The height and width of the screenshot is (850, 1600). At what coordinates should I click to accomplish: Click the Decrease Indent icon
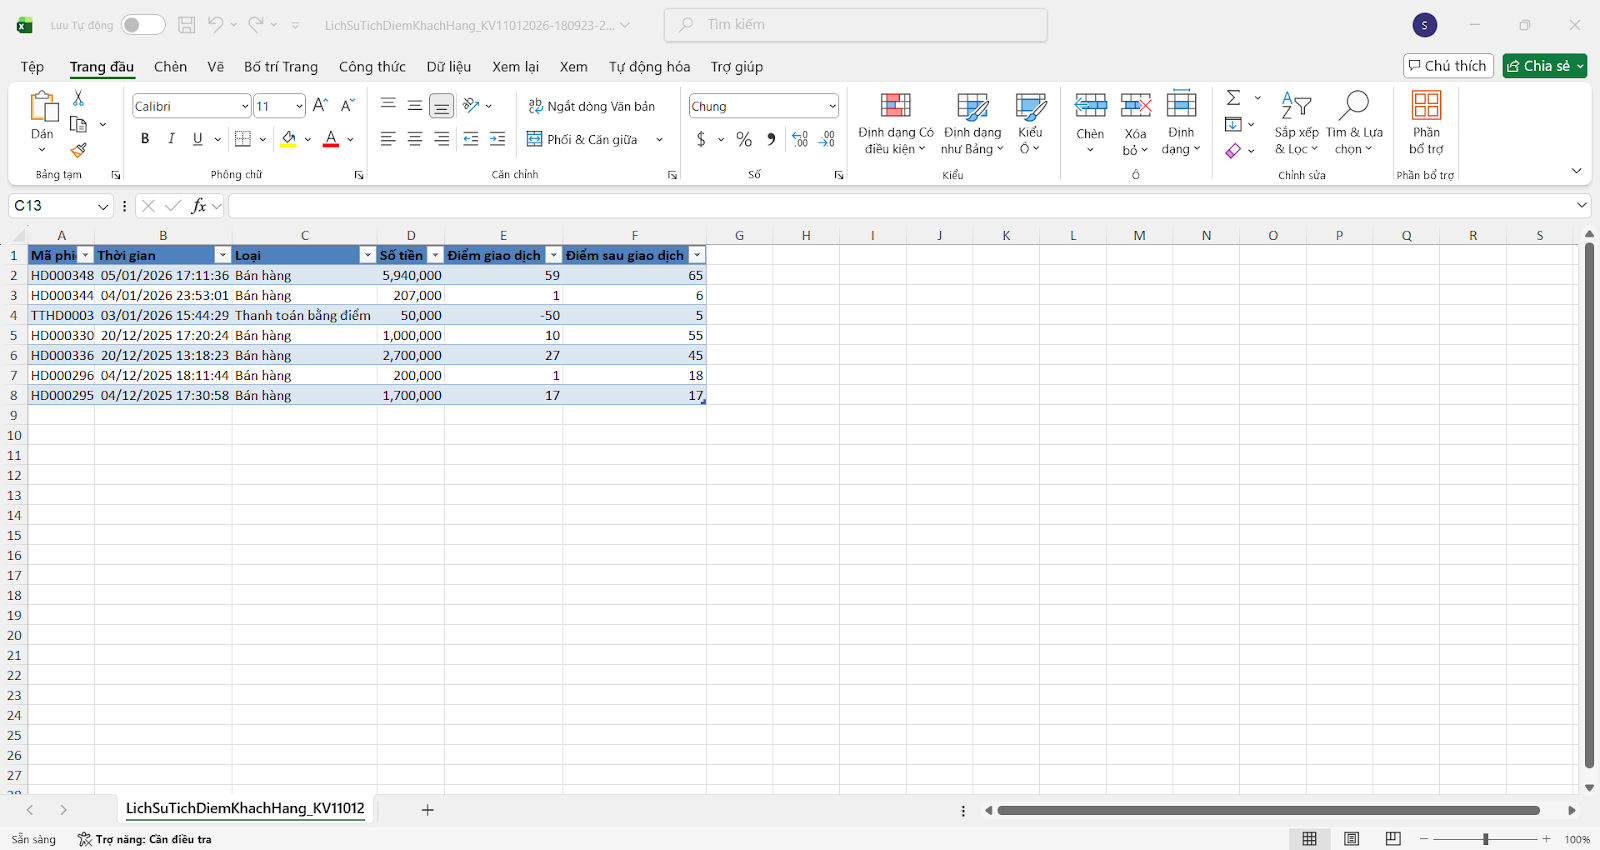click(471, 139)
